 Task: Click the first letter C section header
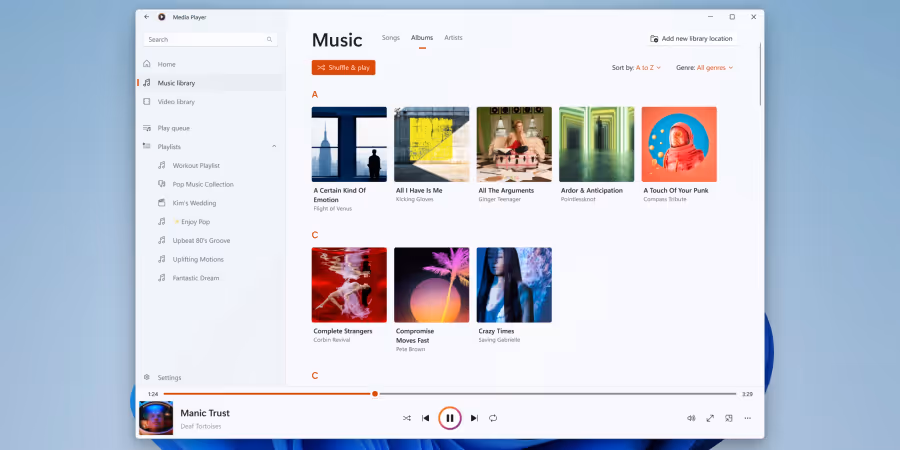tap(315, 235)
